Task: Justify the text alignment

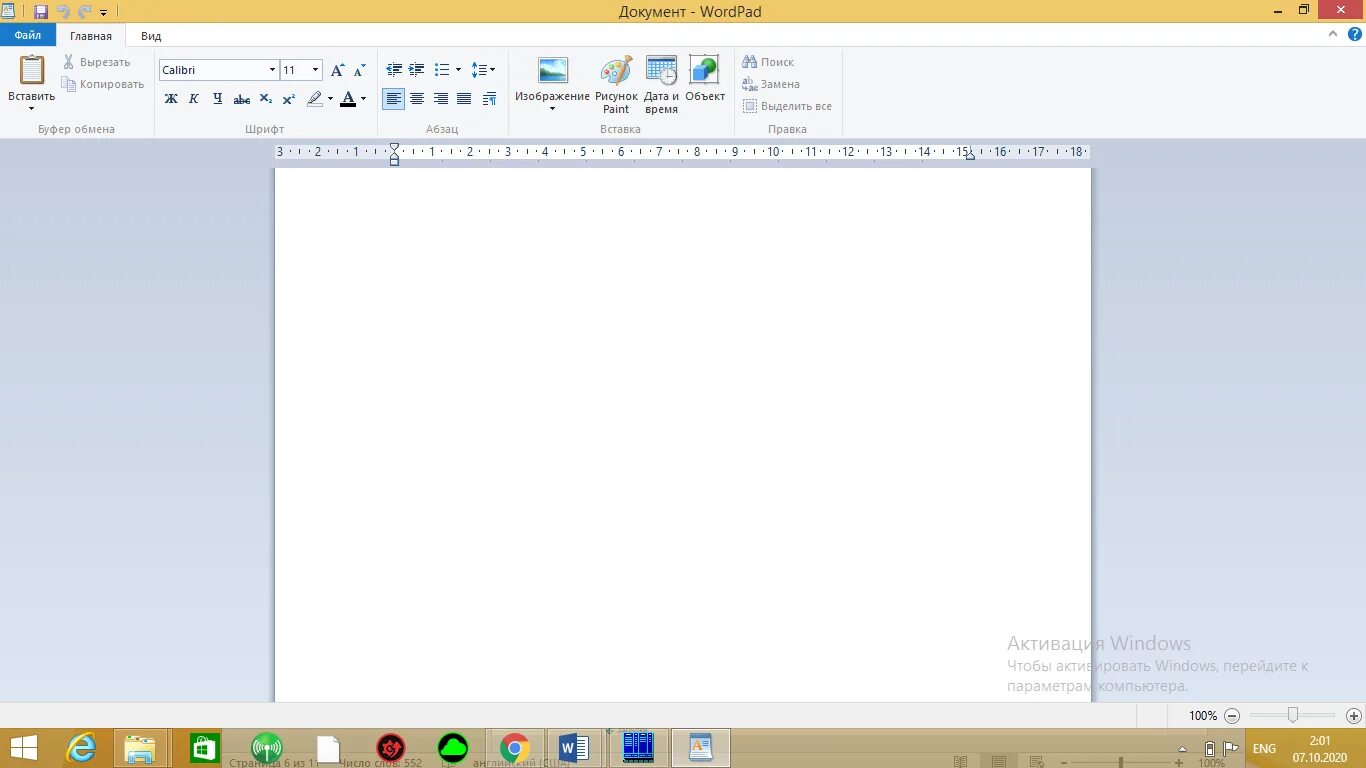Action: tap(464, 99)
